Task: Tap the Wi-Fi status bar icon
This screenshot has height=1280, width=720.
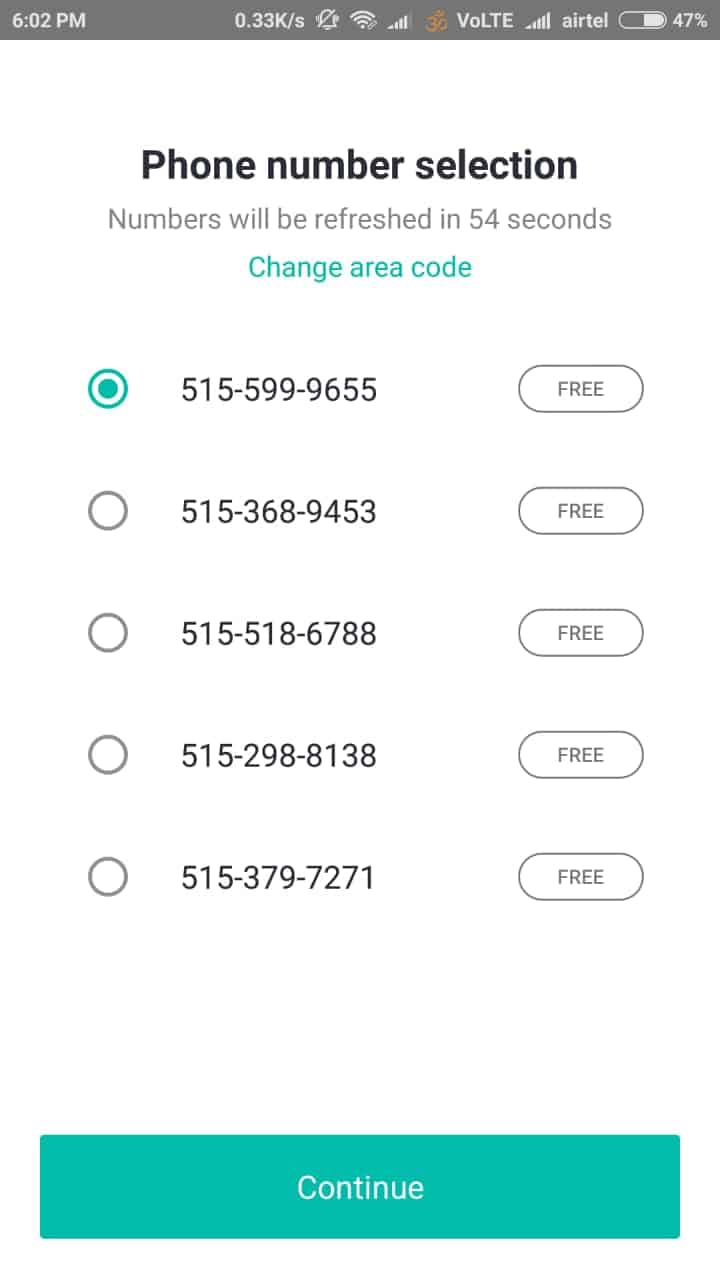Action: [x=363, y=20]
